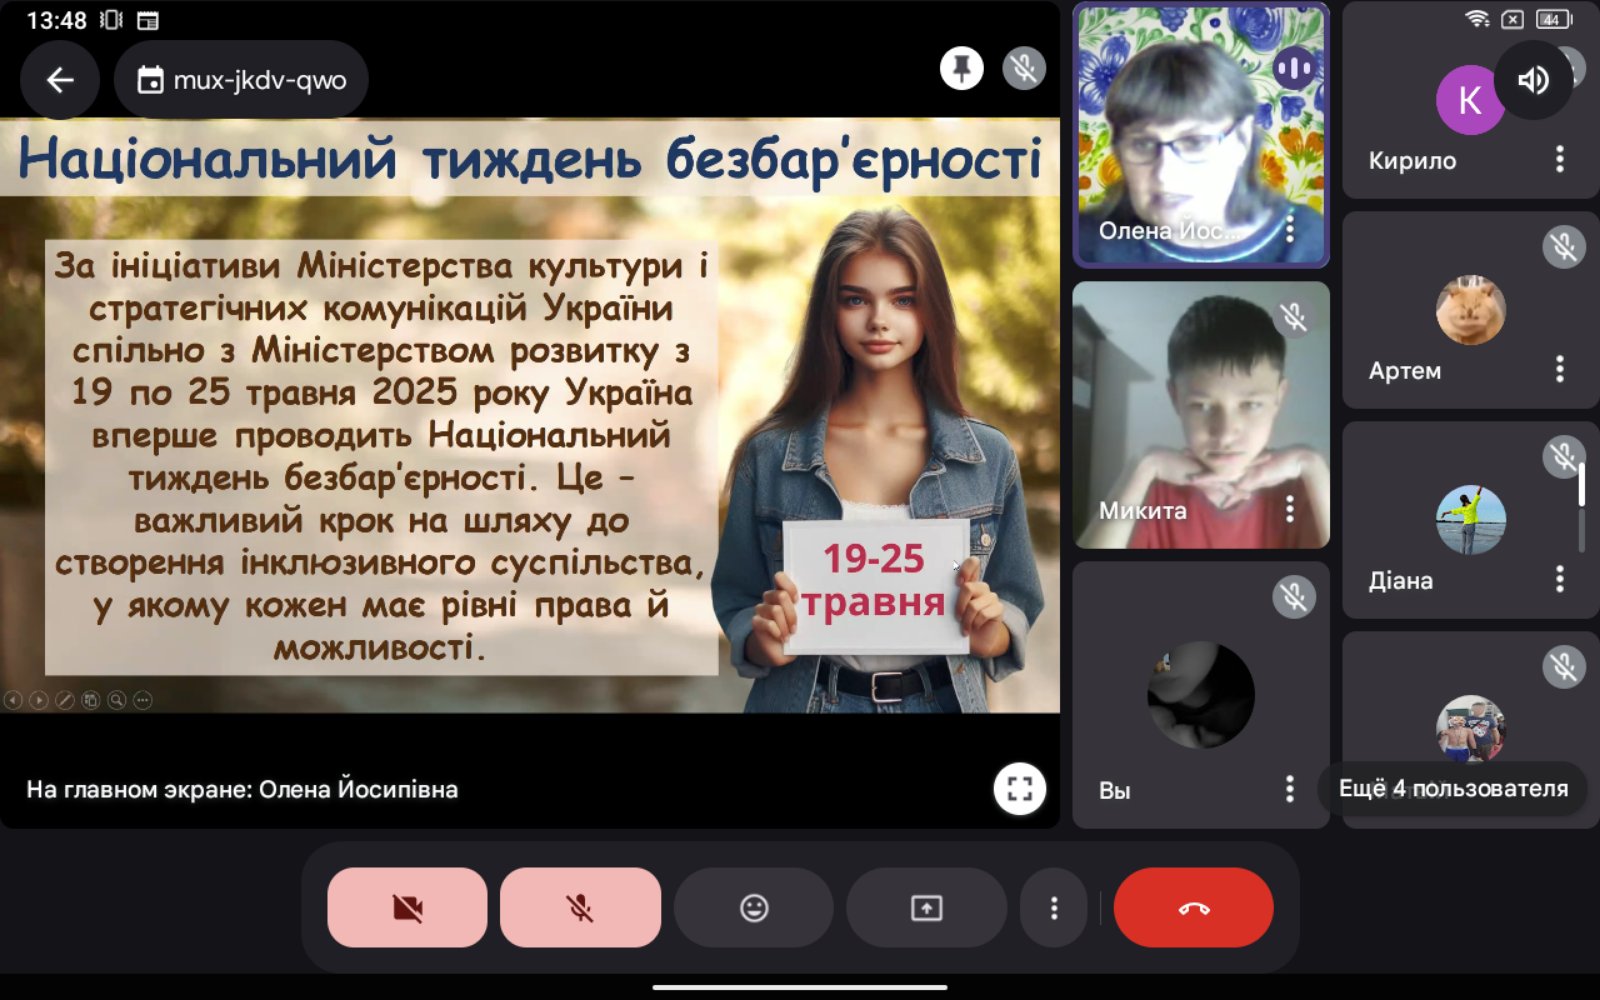Tap the 'Діана' name label
The image size is (1600, 1000).
pyautogui.click(x=1400, y=580)
